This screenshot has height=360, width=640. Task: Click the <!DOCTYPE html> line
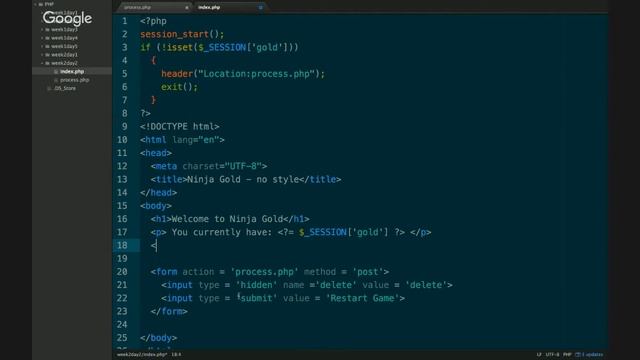coord(180,127)
